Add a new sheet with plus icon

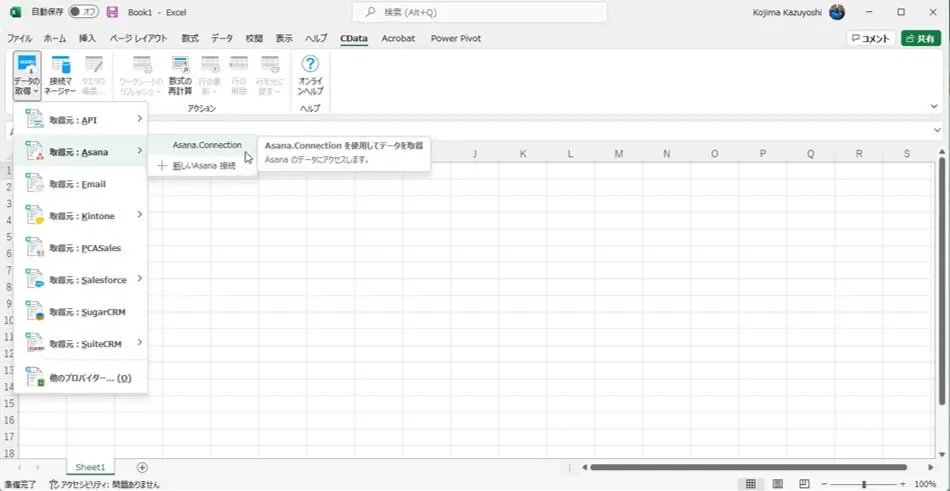(142, 467)
